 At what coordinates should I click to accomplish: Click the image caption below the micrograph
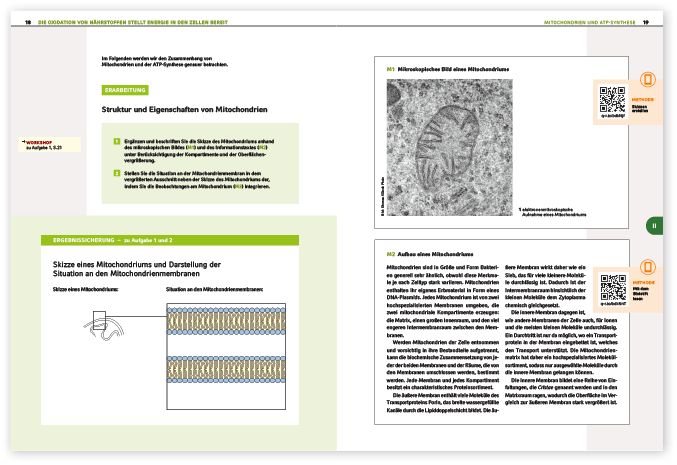coord(553,212)
